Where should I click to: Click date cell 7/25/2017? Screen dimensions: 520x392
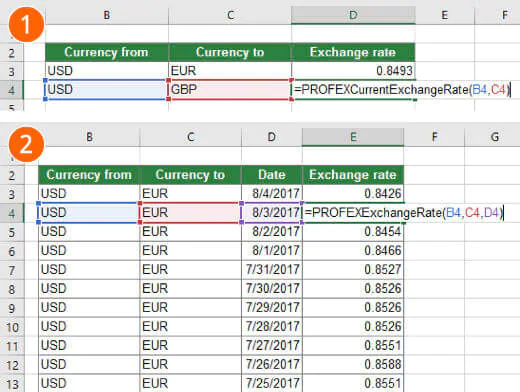tap(272, 383)
